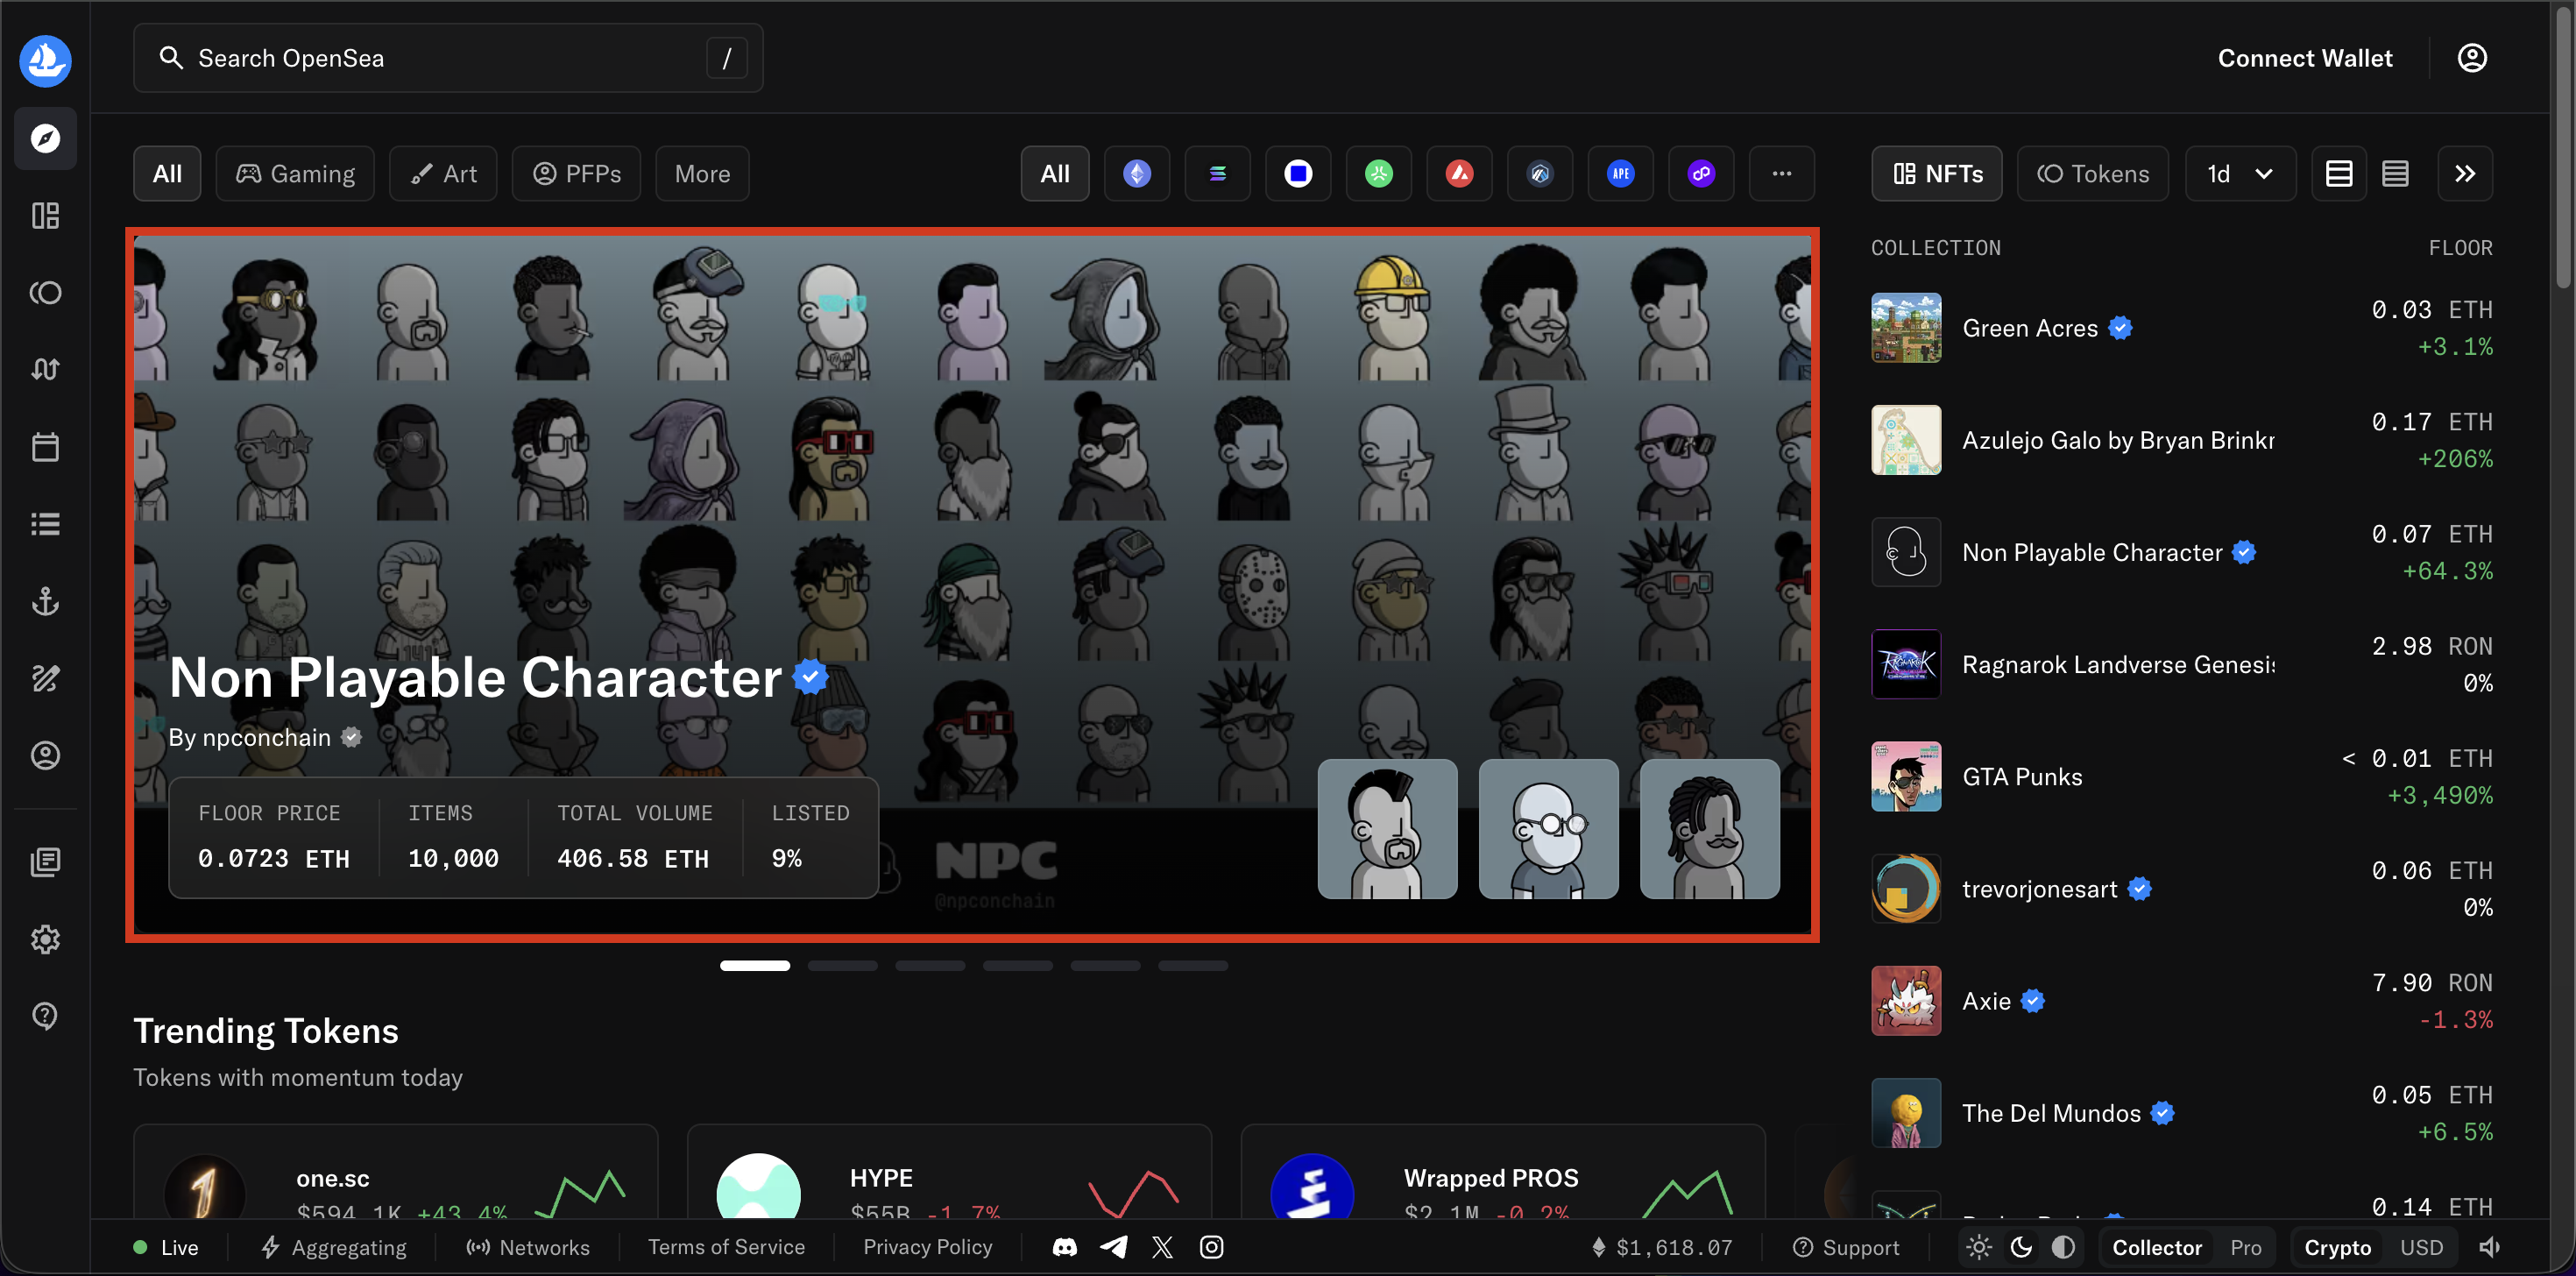Focus the Search OpenSea input field

[448, 58]
